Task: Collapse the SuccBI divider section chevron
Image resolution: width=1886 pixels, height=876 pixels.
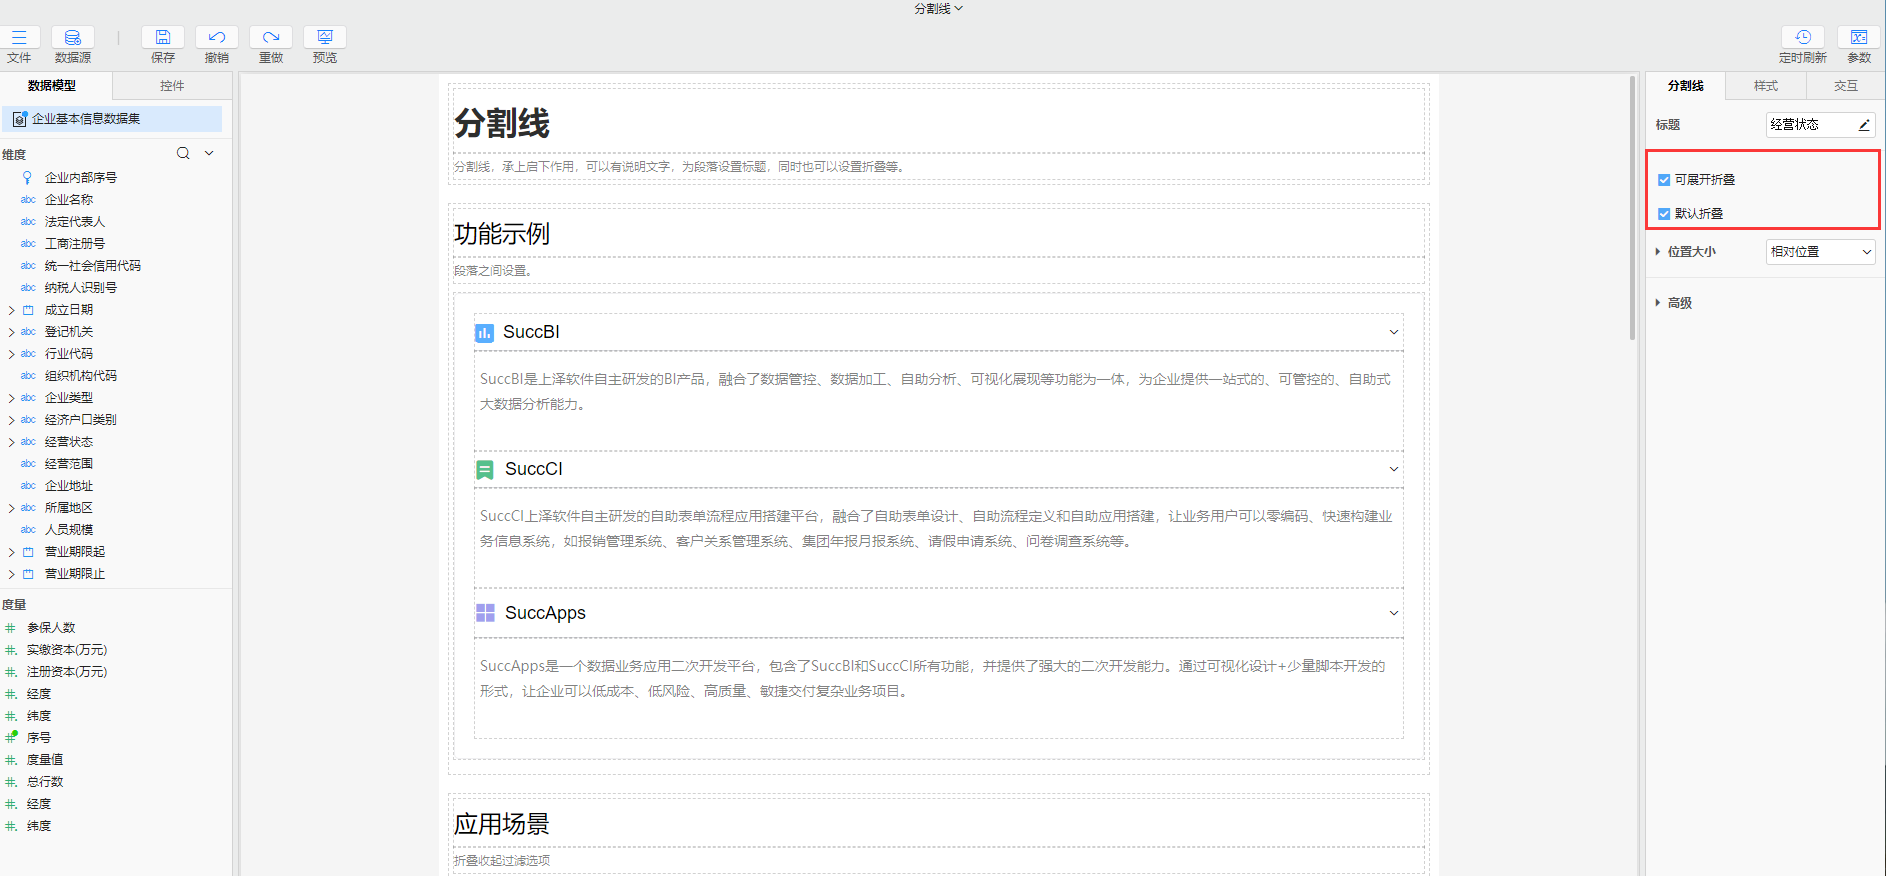Action: point(1393,332)
